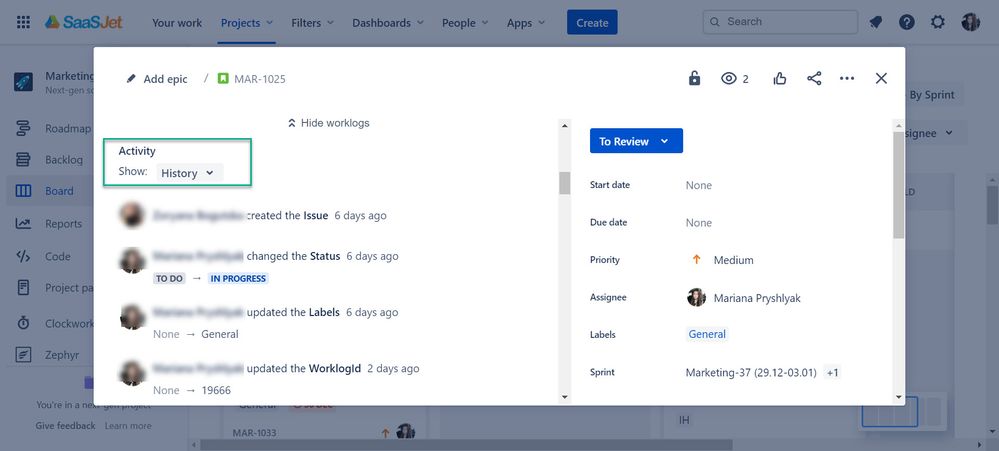Open the Apps menu

coord(526,23)
